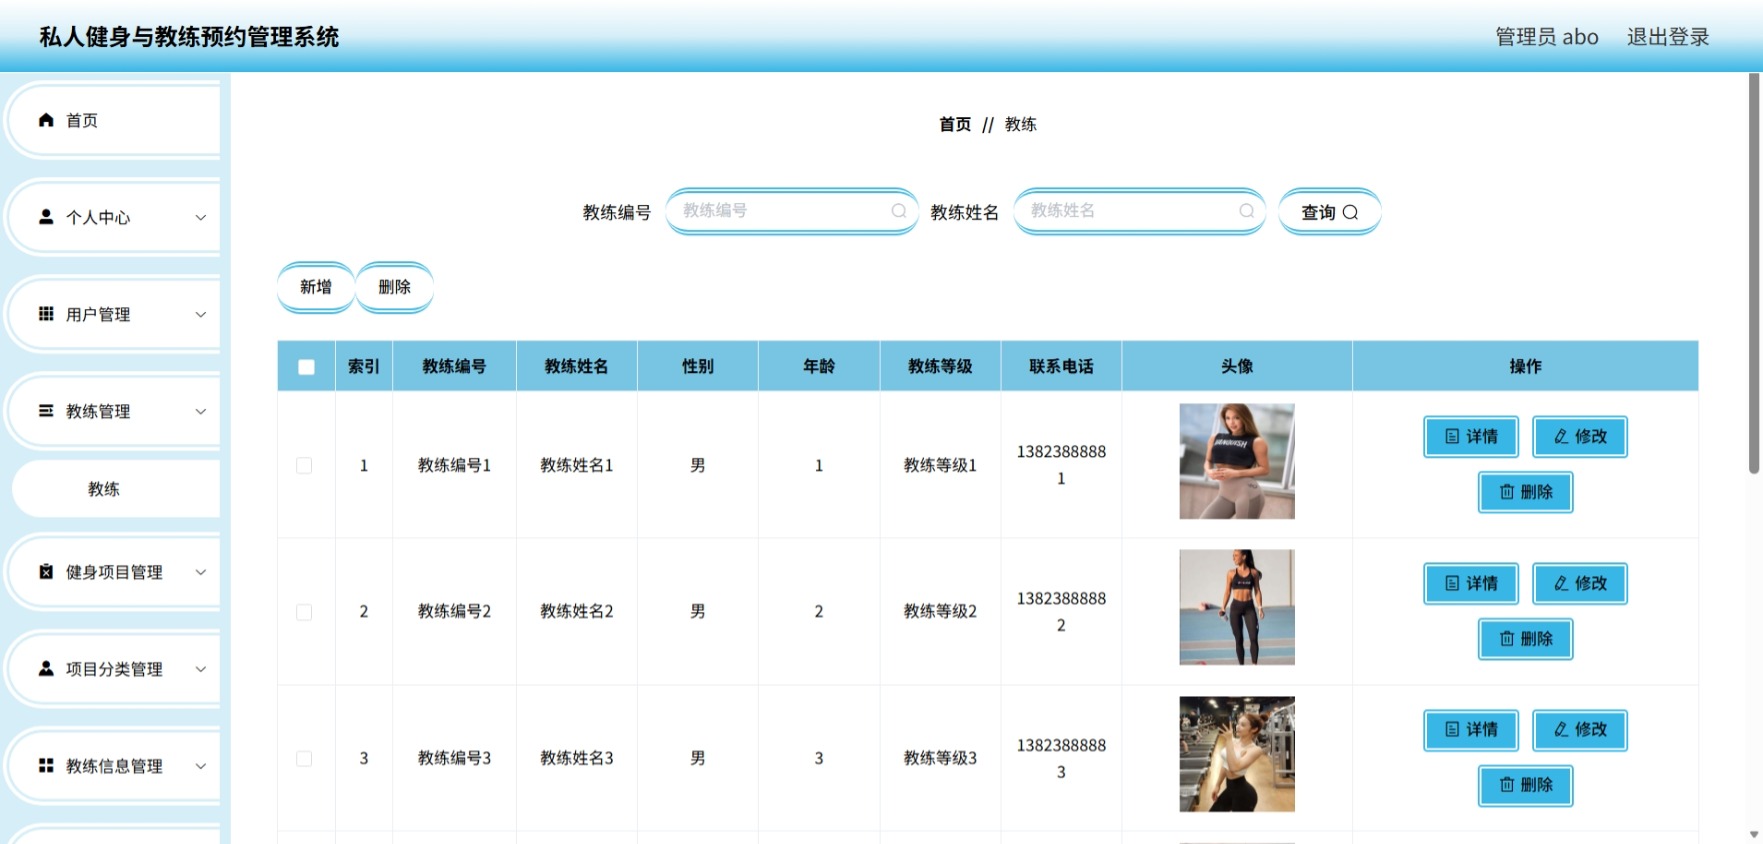Check the row checkbox for 教练编号3
The image size is (1763, 844).
tap(304, 758)
